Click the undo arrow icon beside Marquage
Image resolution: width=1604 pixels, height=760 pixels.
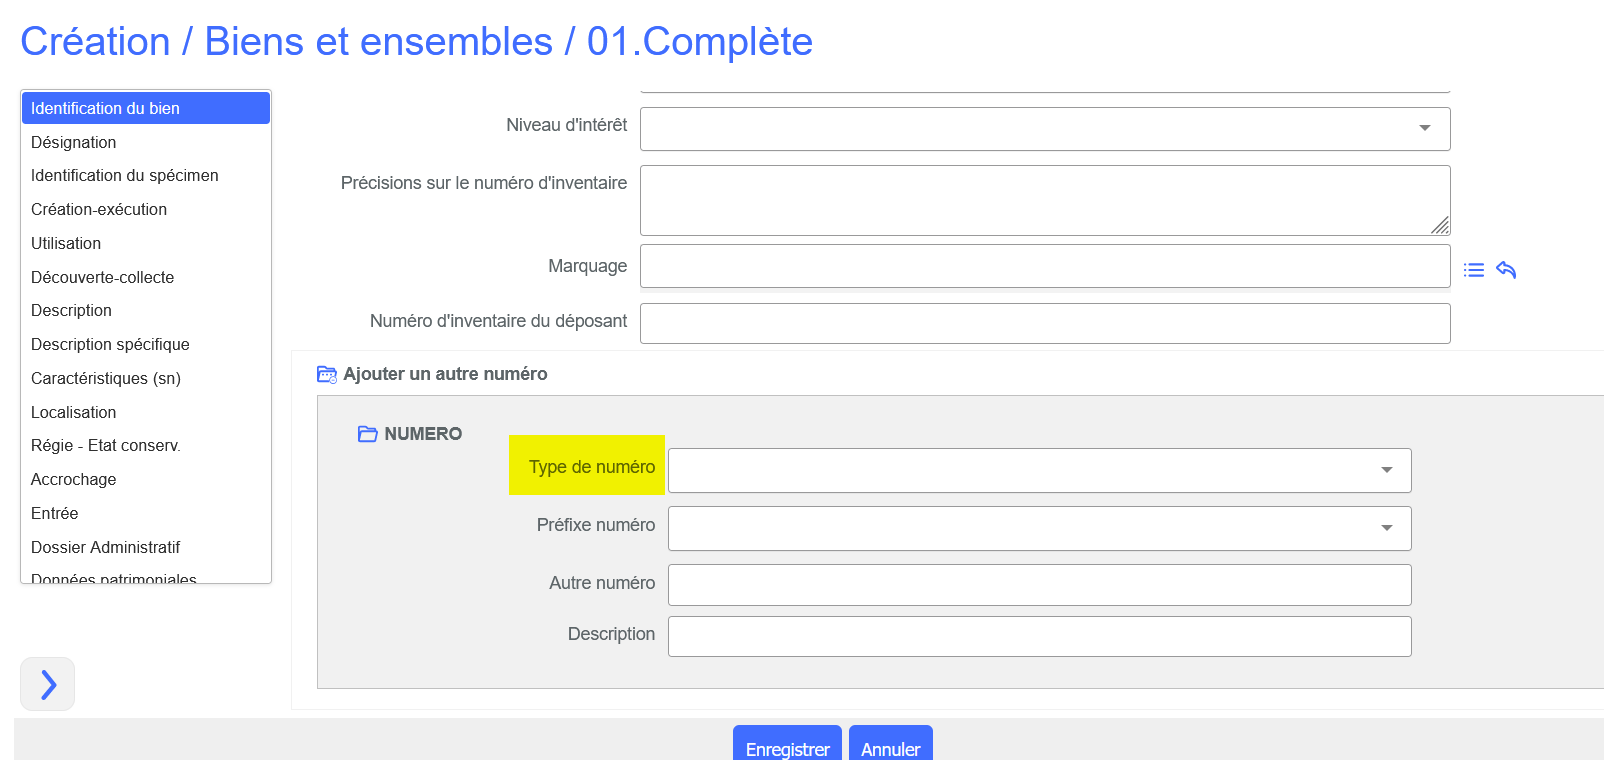[1506, 270]
